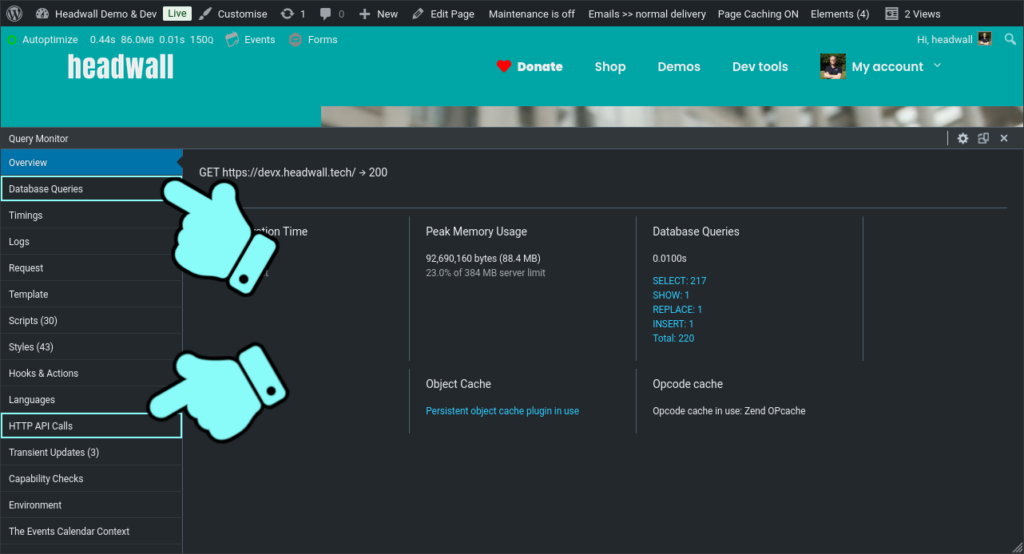The image size is (1024, 554).
Task: Select Scripts (30) panel
Action: click(91, 321)
